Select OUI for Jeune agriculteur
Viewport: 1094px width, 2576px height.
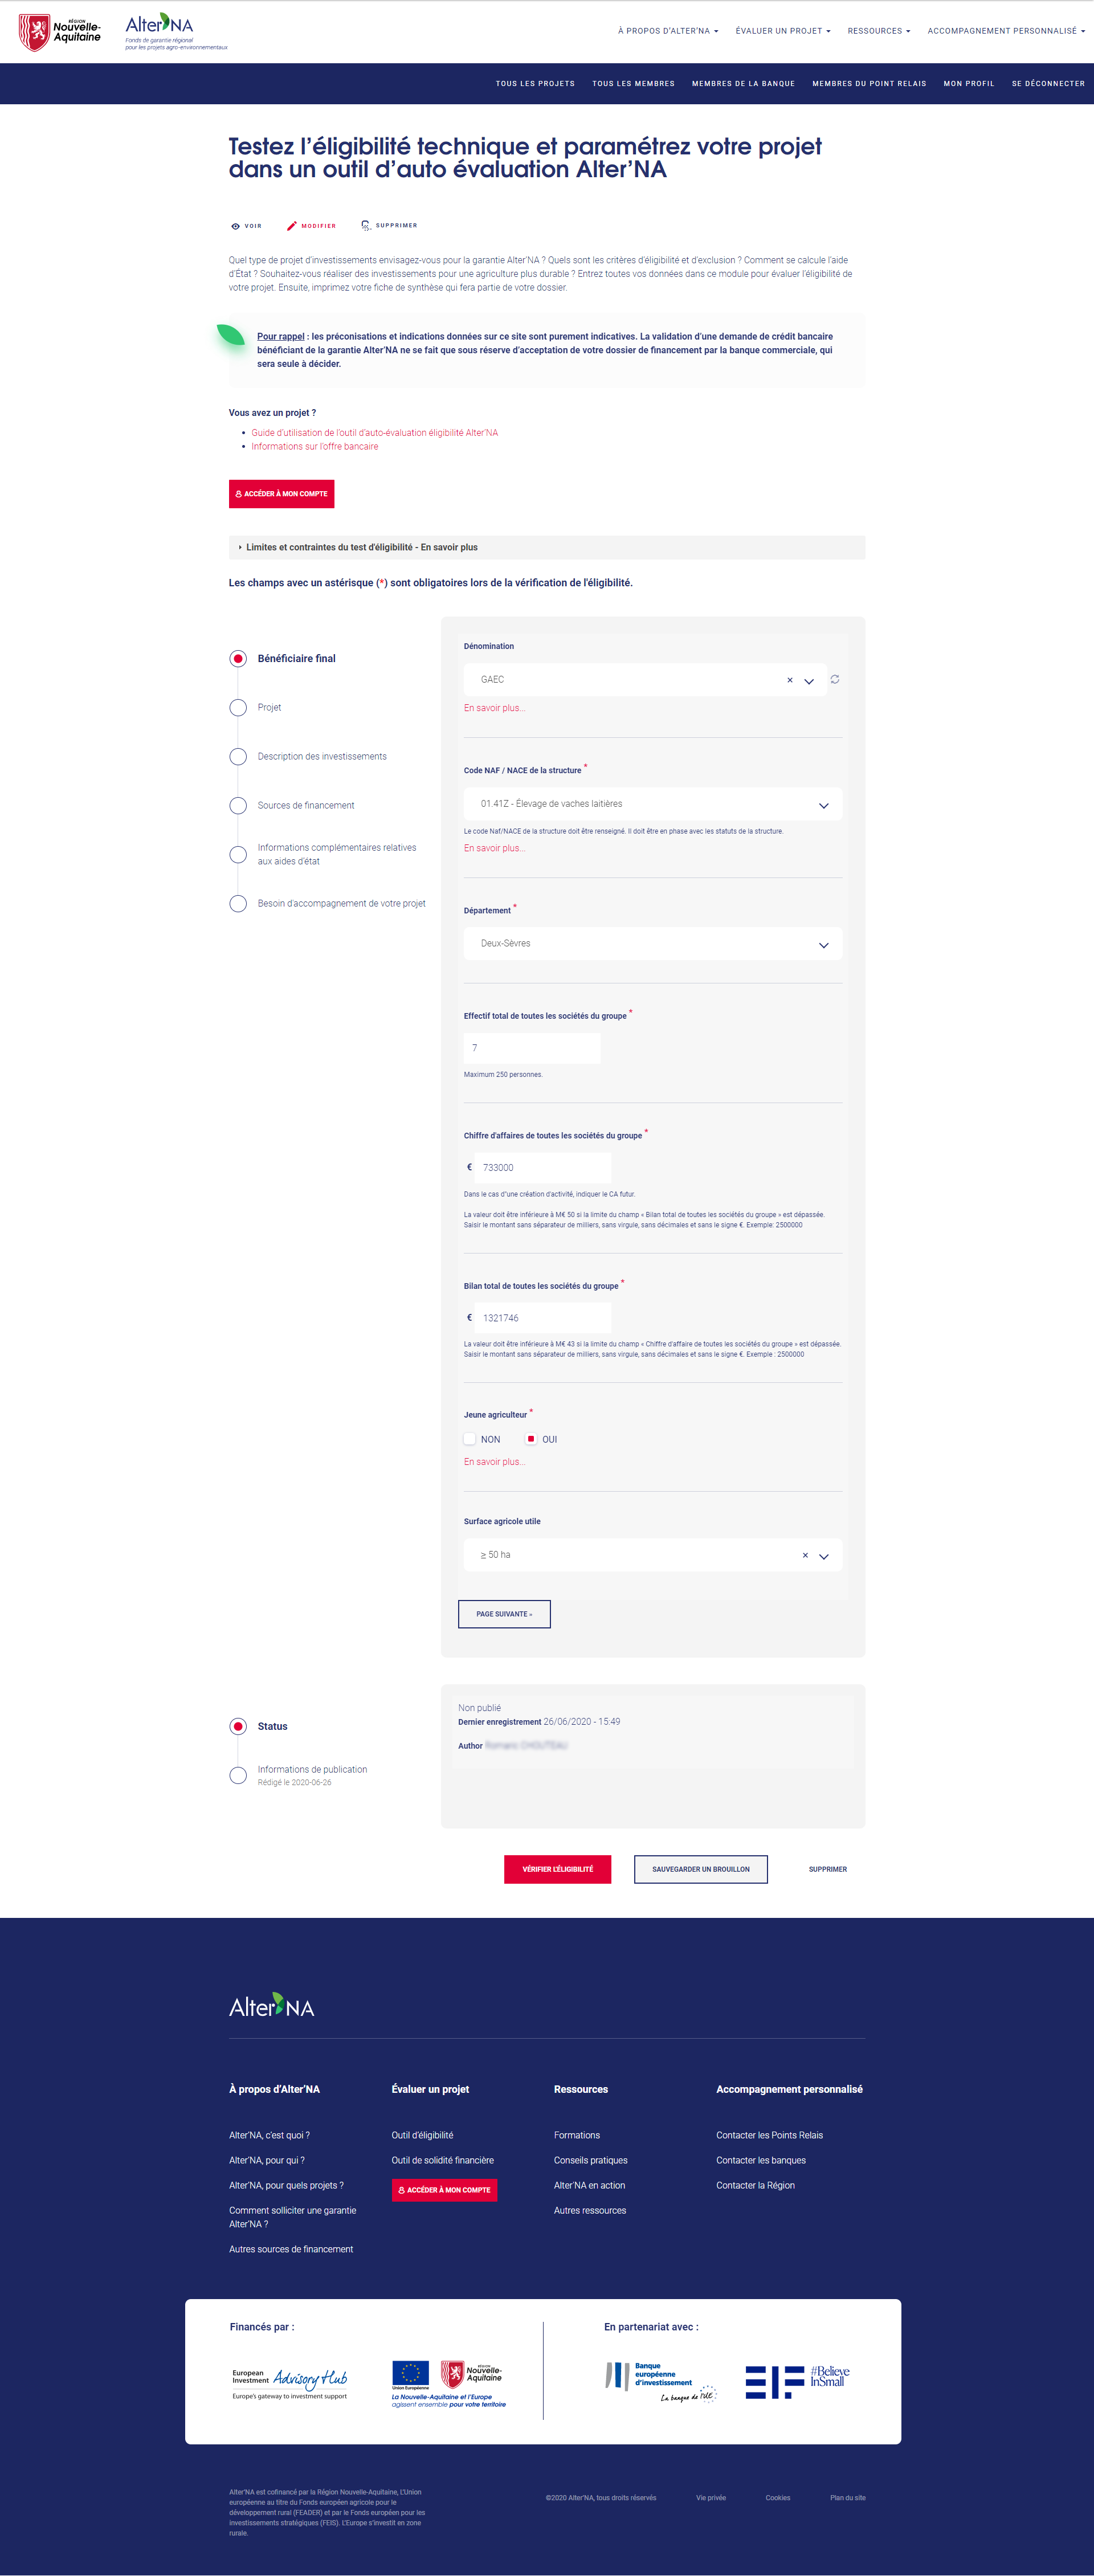coord(531,1439)
